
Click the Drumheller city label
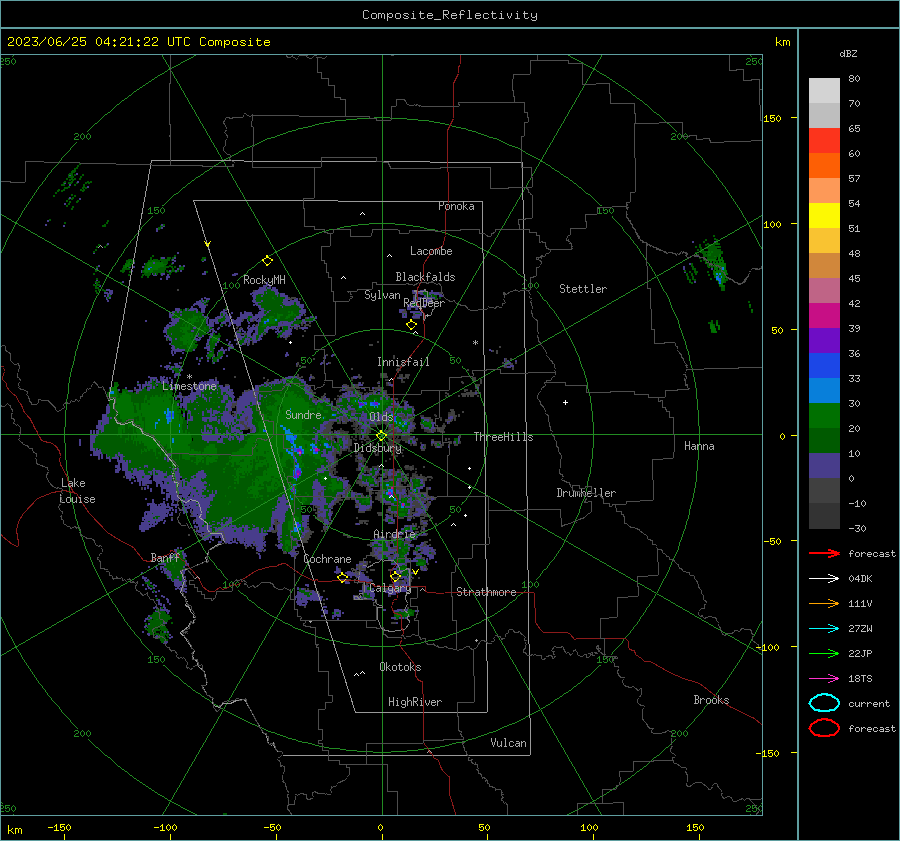pos(586,493)
